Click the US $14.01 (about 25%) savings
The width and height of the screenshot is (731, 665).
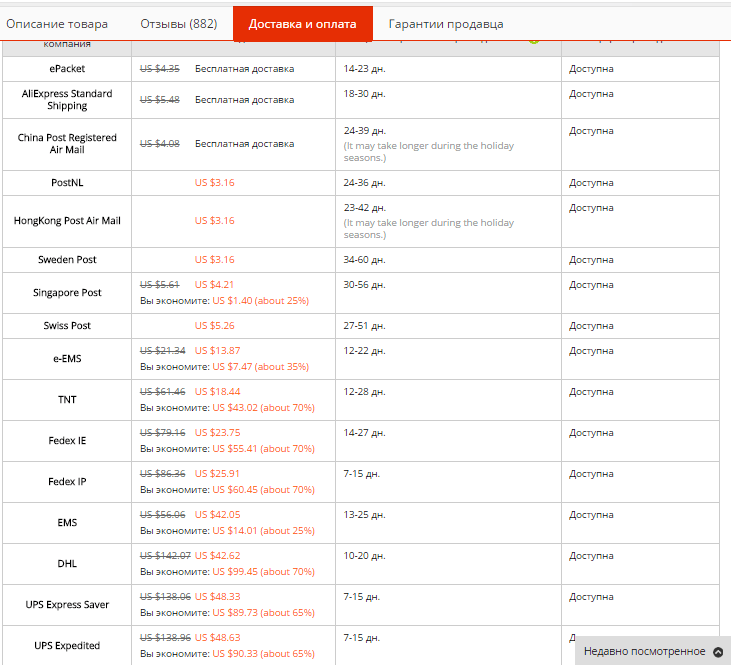click(x=263, y=531)
